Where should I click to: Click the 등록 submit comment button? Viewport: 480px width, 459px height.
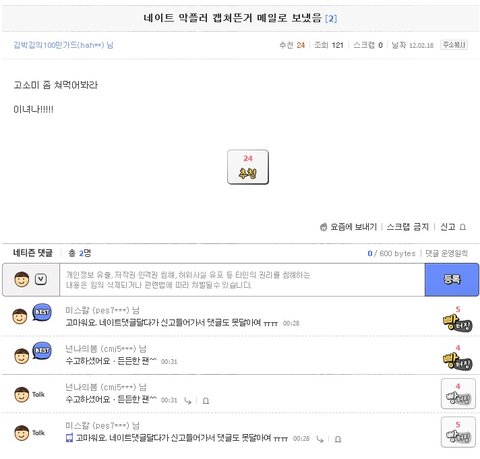[452, 280]
